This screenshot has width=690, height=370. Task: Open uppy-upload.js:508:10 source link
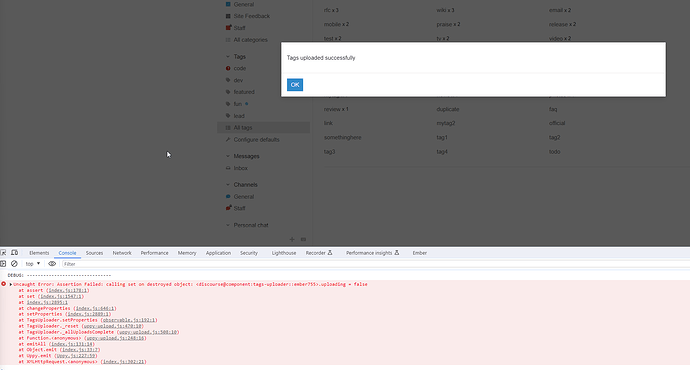coord(148,332)
